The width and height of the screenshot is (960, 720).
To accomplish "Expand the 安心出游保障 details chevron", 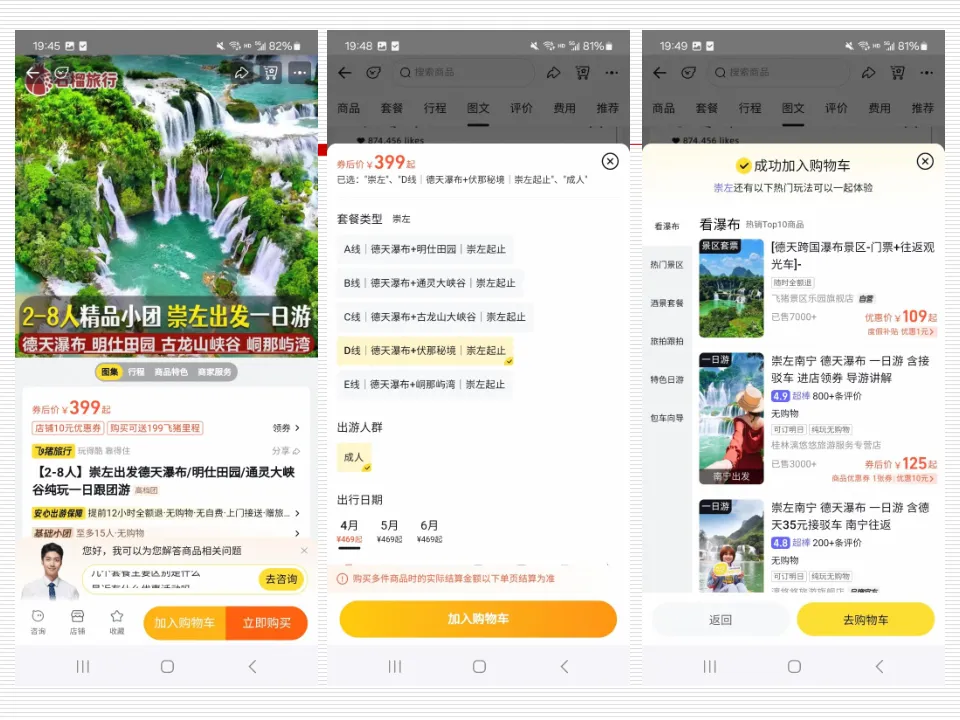I will tap(297, 512).
